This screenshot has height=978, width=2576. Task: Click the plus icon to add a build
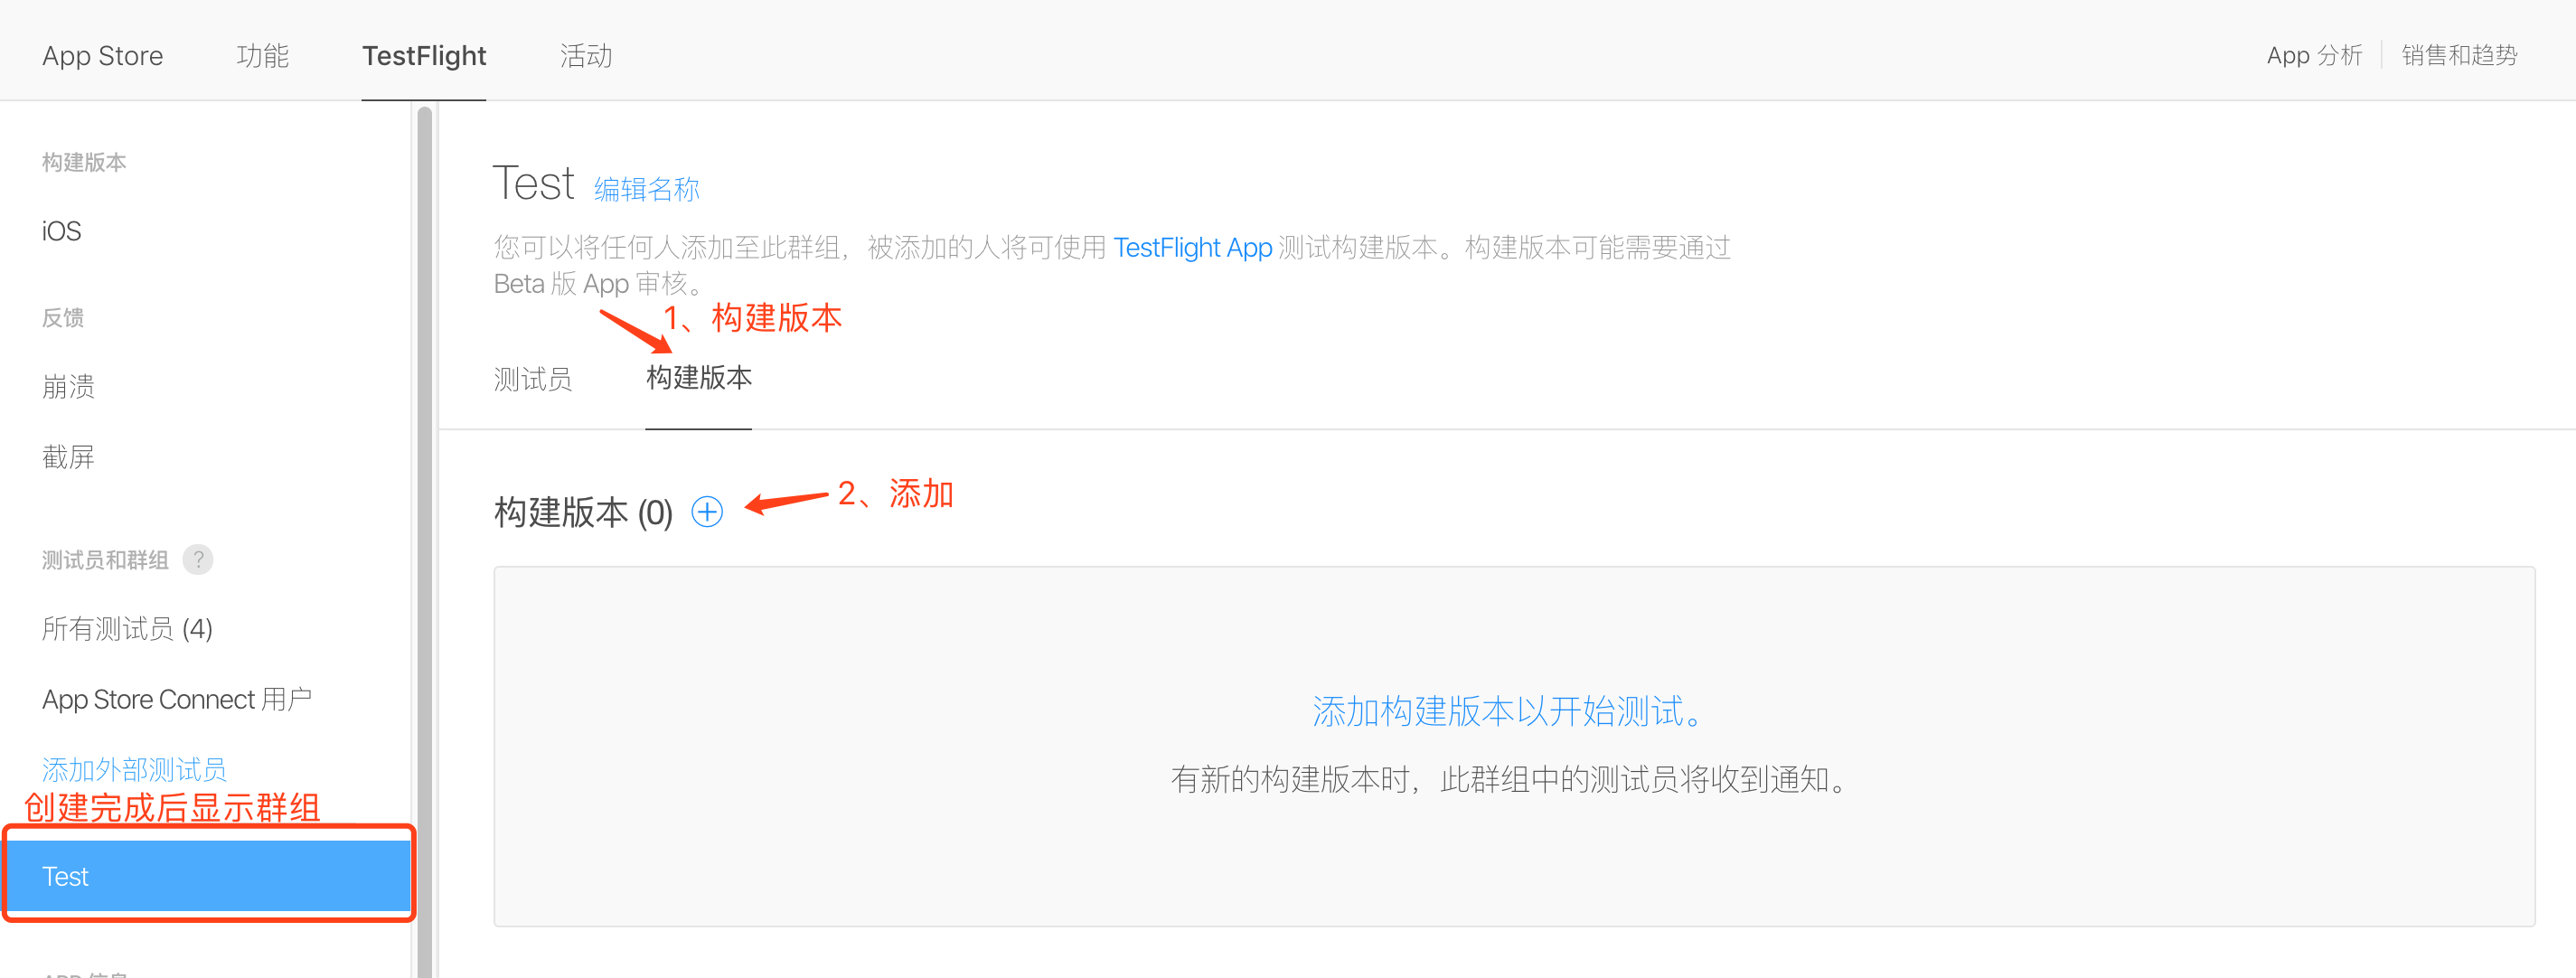[x=707, y=512]
